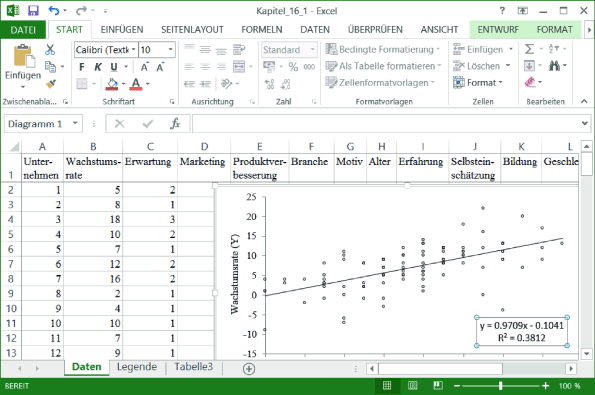595x395 pixels.
Task: Switch to Page Layout view icon
Action: (x=412, y=386)
